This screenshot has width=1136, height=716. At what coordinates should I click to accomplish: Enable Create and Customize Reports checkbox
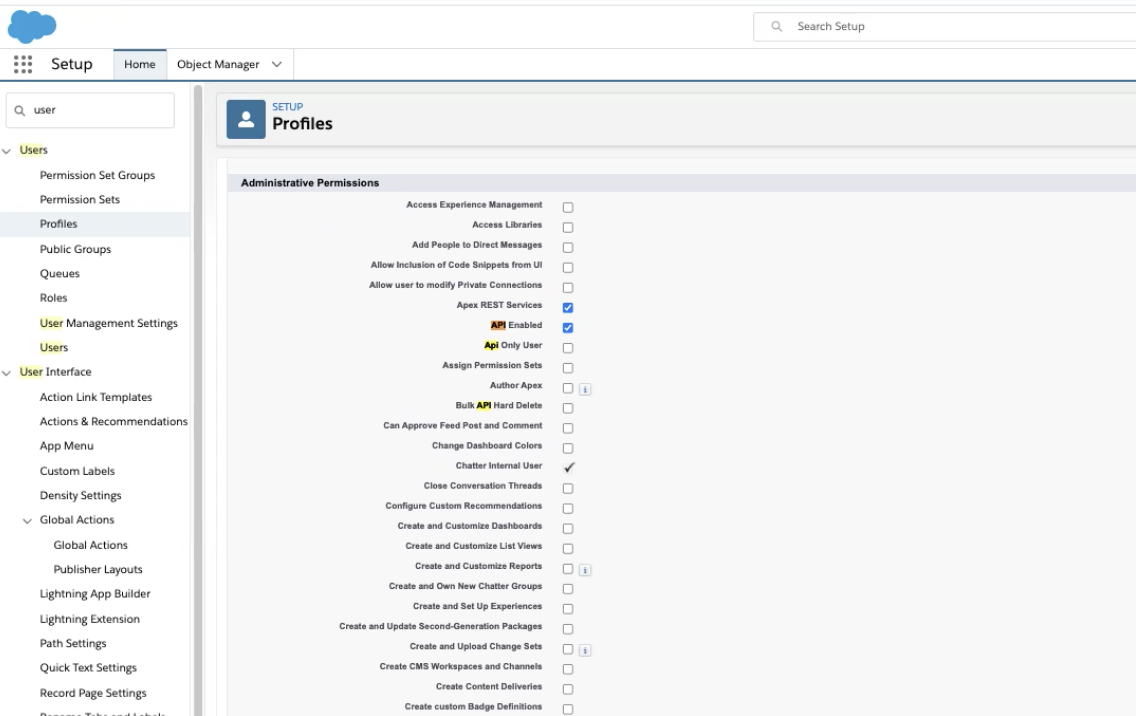tap(568, 569)
